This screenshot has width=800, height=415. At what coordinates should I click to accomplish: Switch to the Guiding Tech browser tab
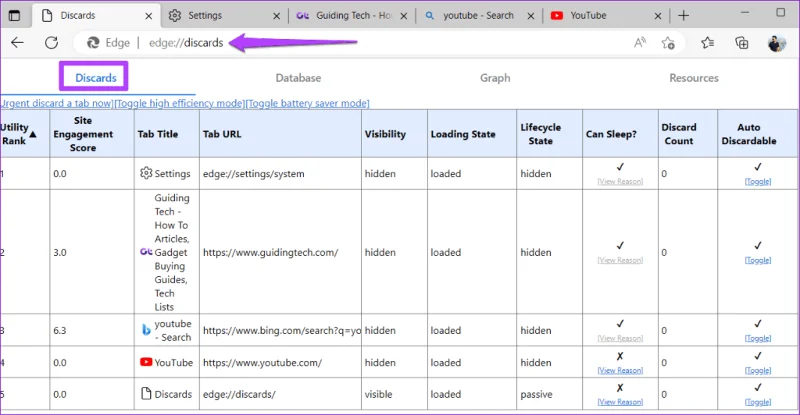352,15
